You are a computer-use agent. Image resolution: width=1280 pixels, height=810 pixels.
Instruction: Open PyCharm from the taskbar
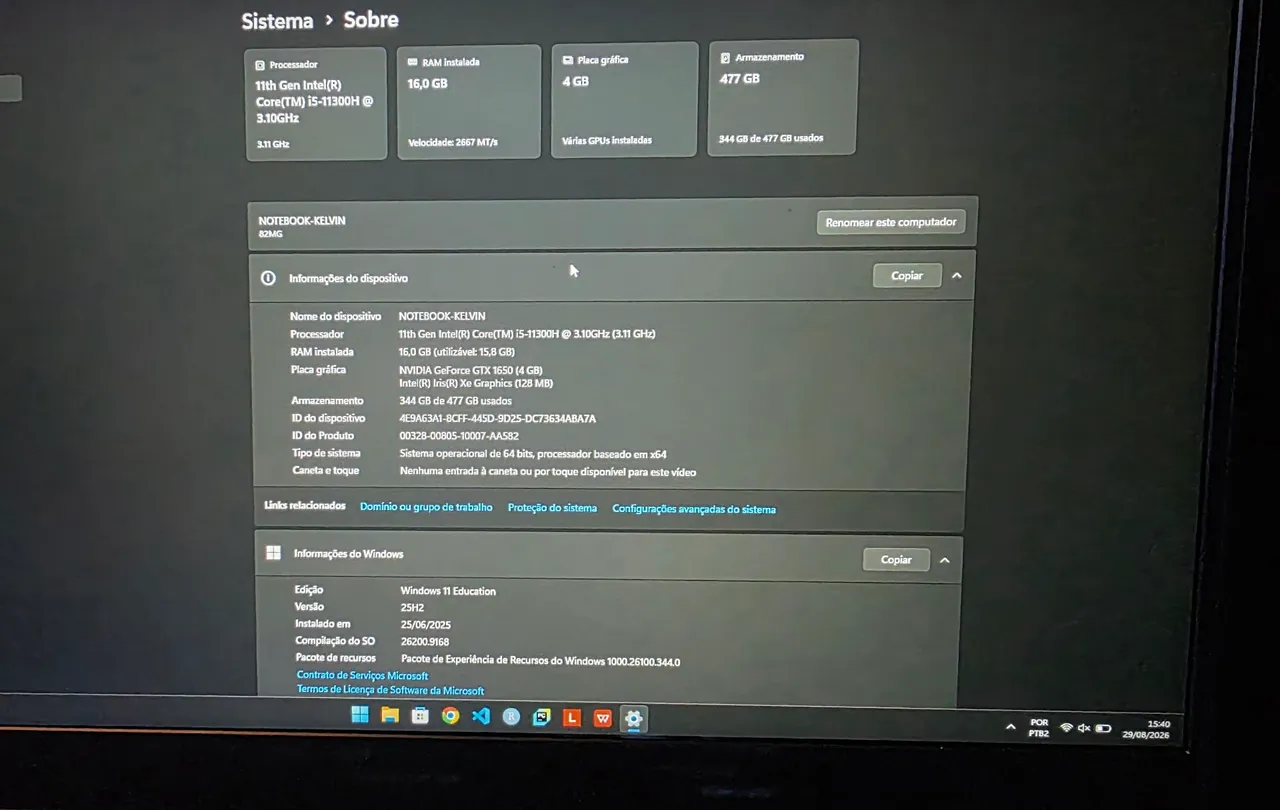(541, 717)
